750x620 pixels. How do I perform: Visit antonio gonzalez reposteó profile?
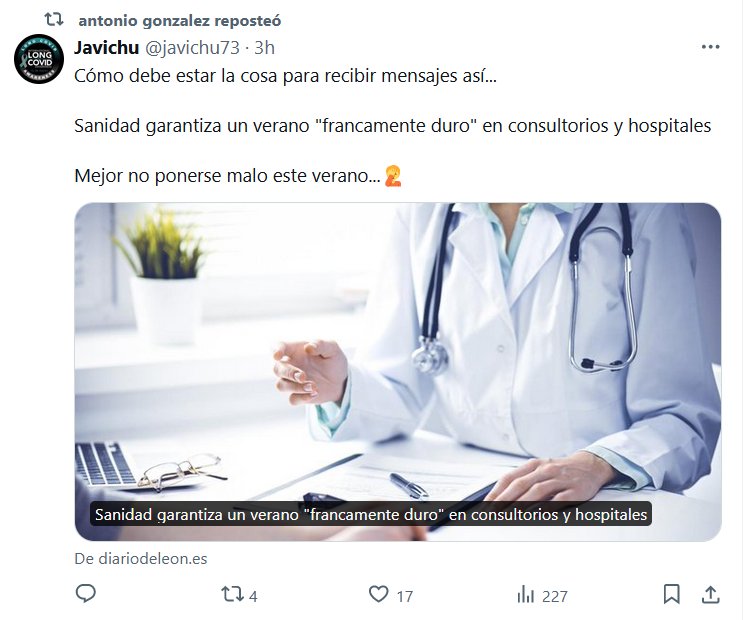(179, 21)
